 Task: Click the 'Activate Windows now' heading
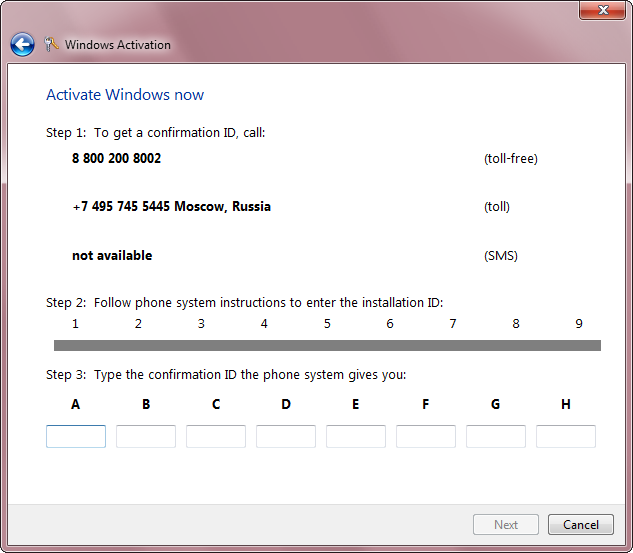click(x=125, y=95)
